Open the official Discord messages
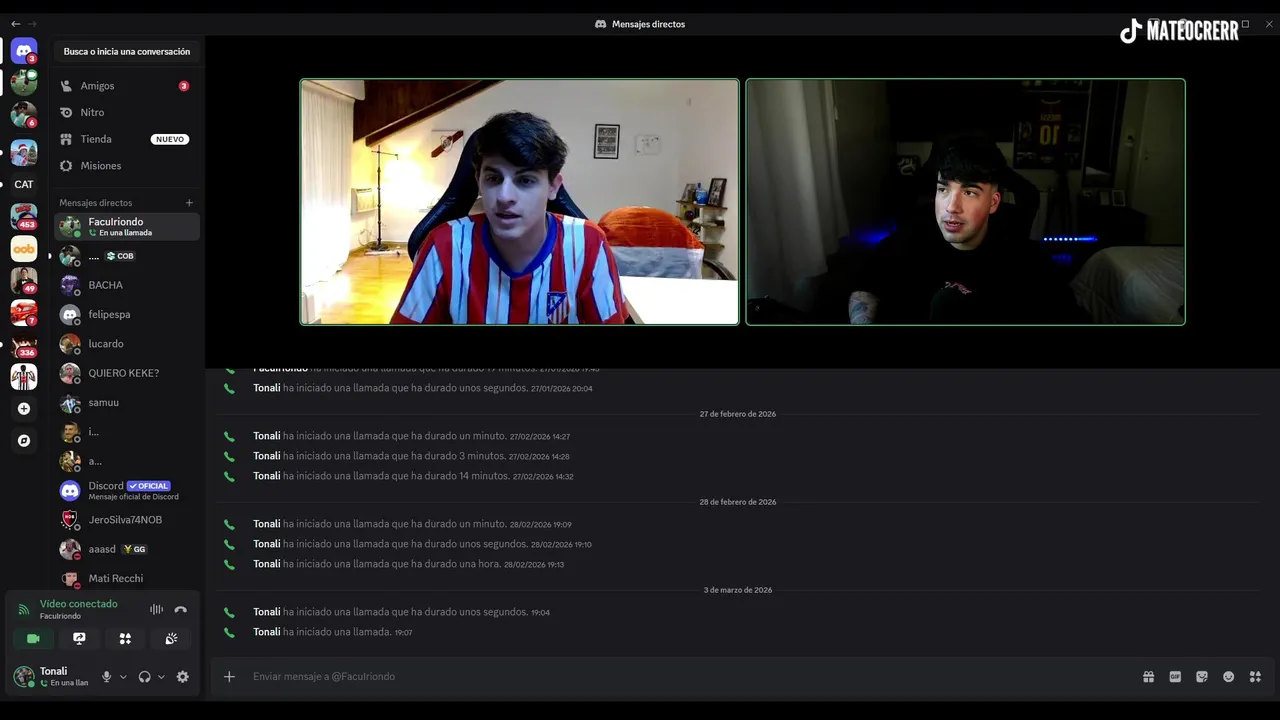The image size is (1280, 720). click(126, 490)
